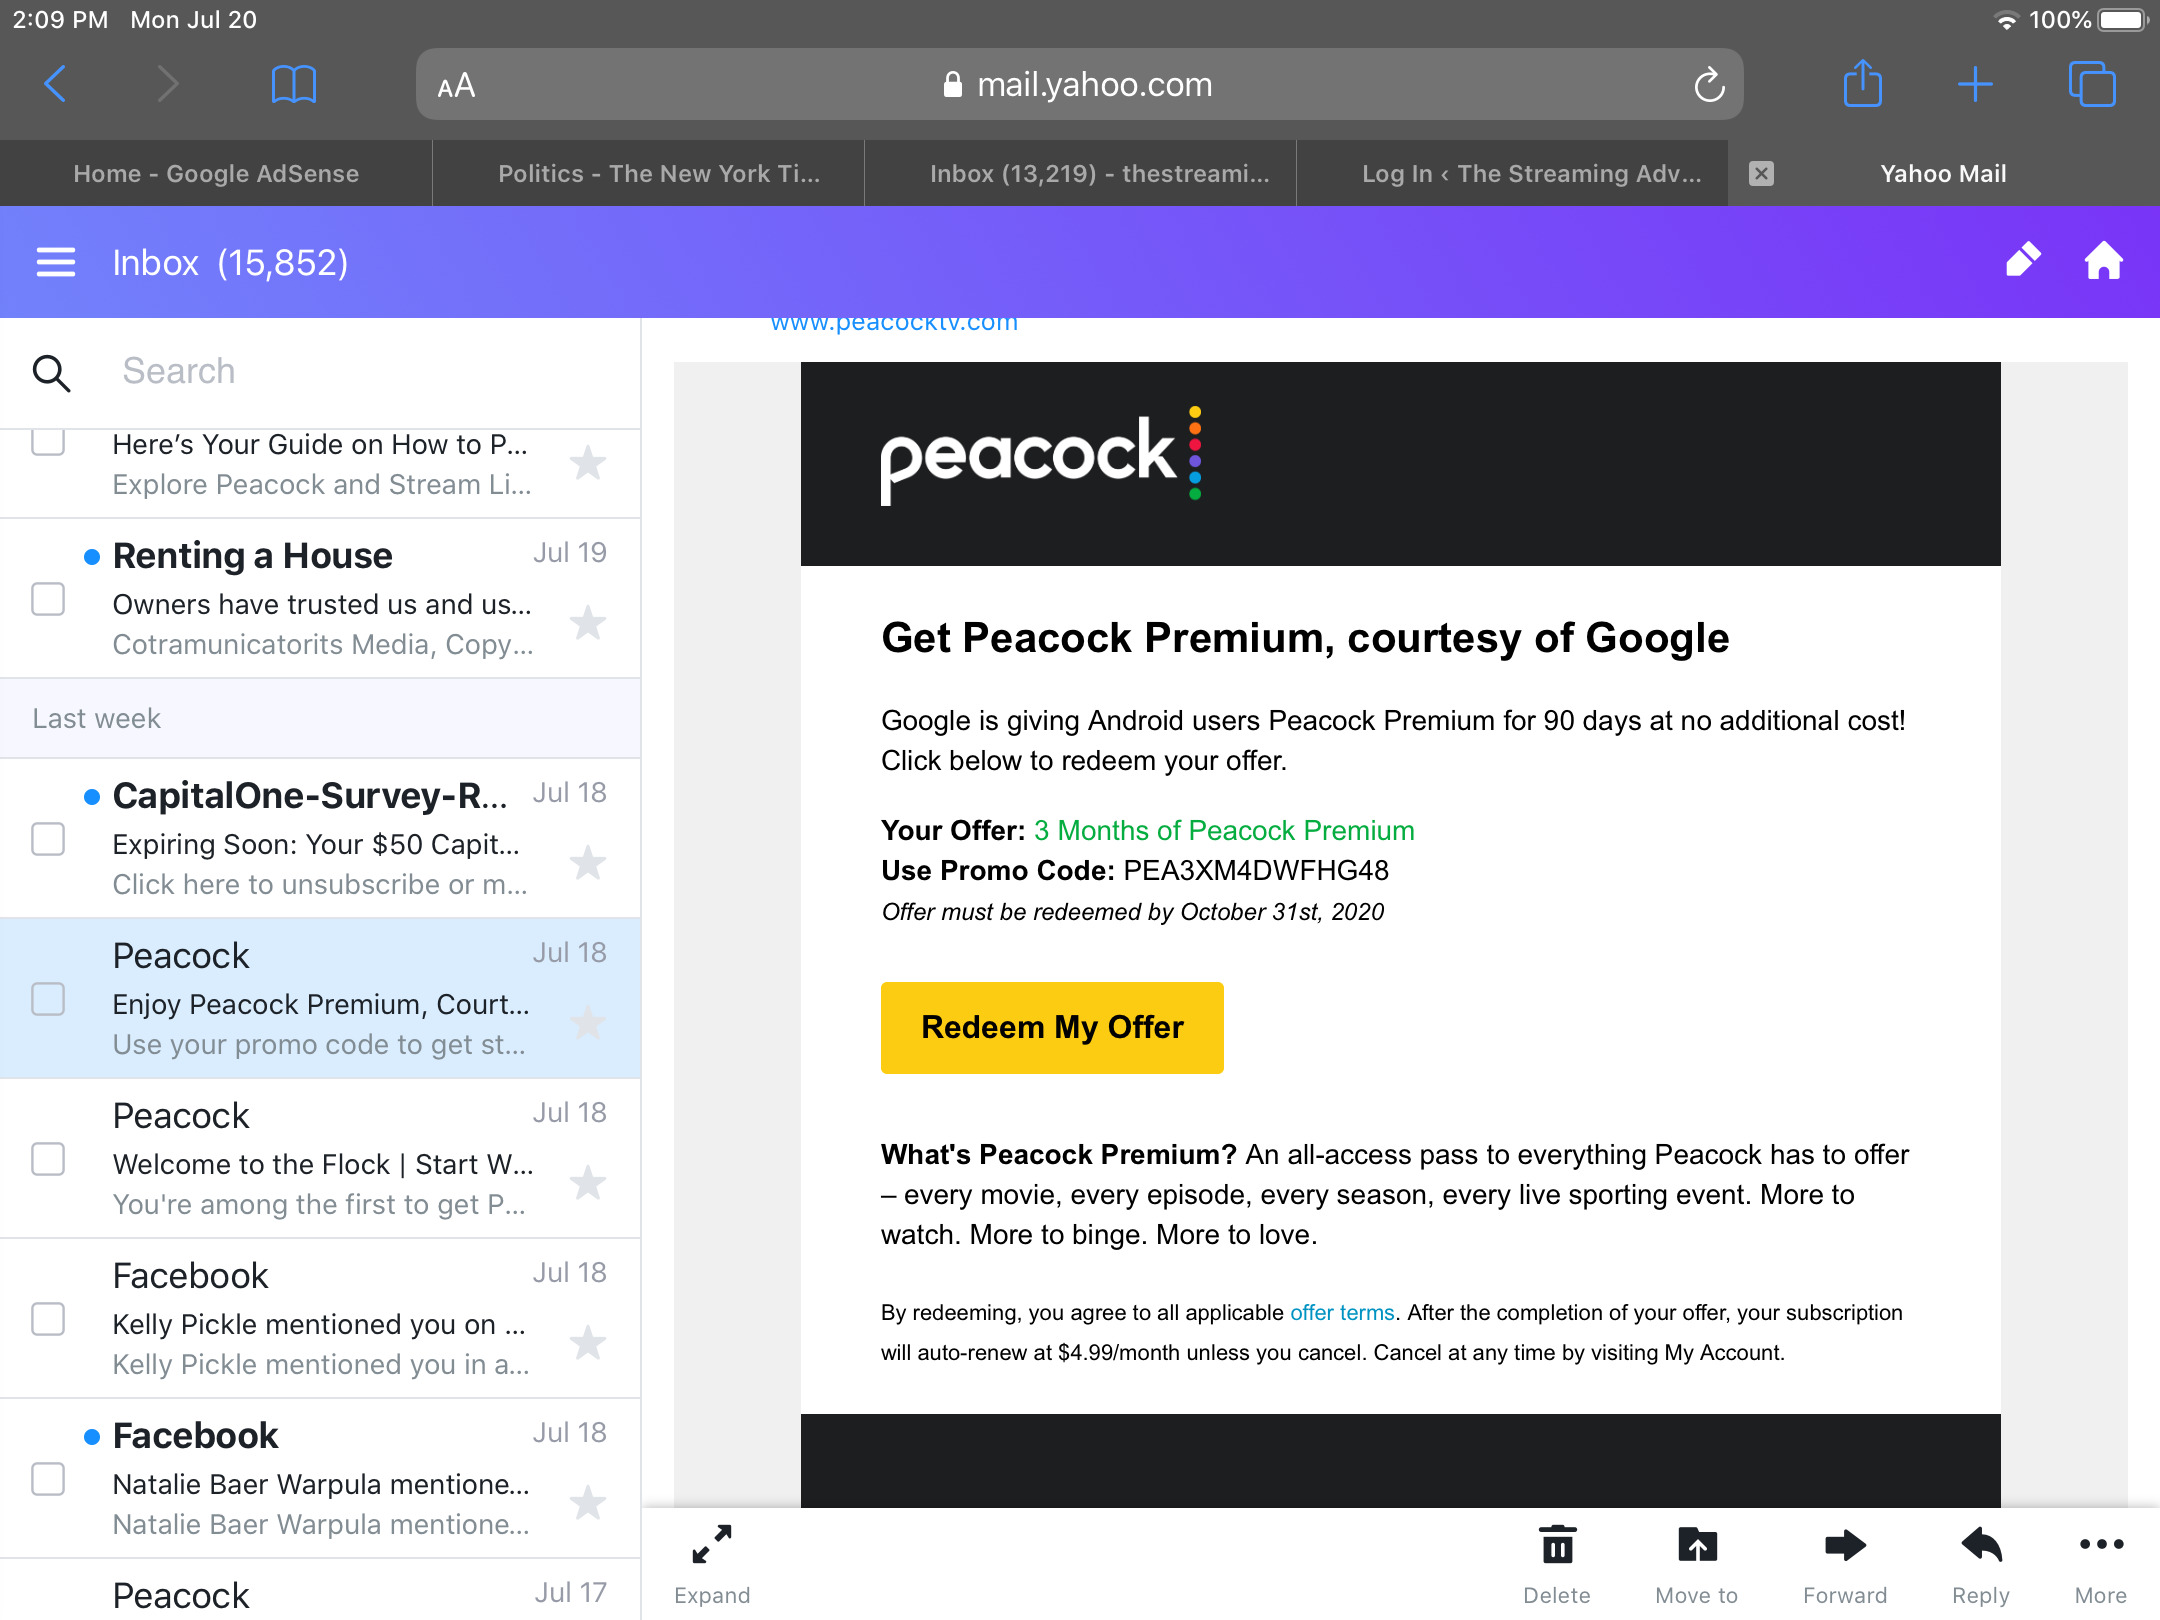Forward this email using the arrow icon
The width and height of the screenshot is (2160, 1620).
point(1845,1565)
